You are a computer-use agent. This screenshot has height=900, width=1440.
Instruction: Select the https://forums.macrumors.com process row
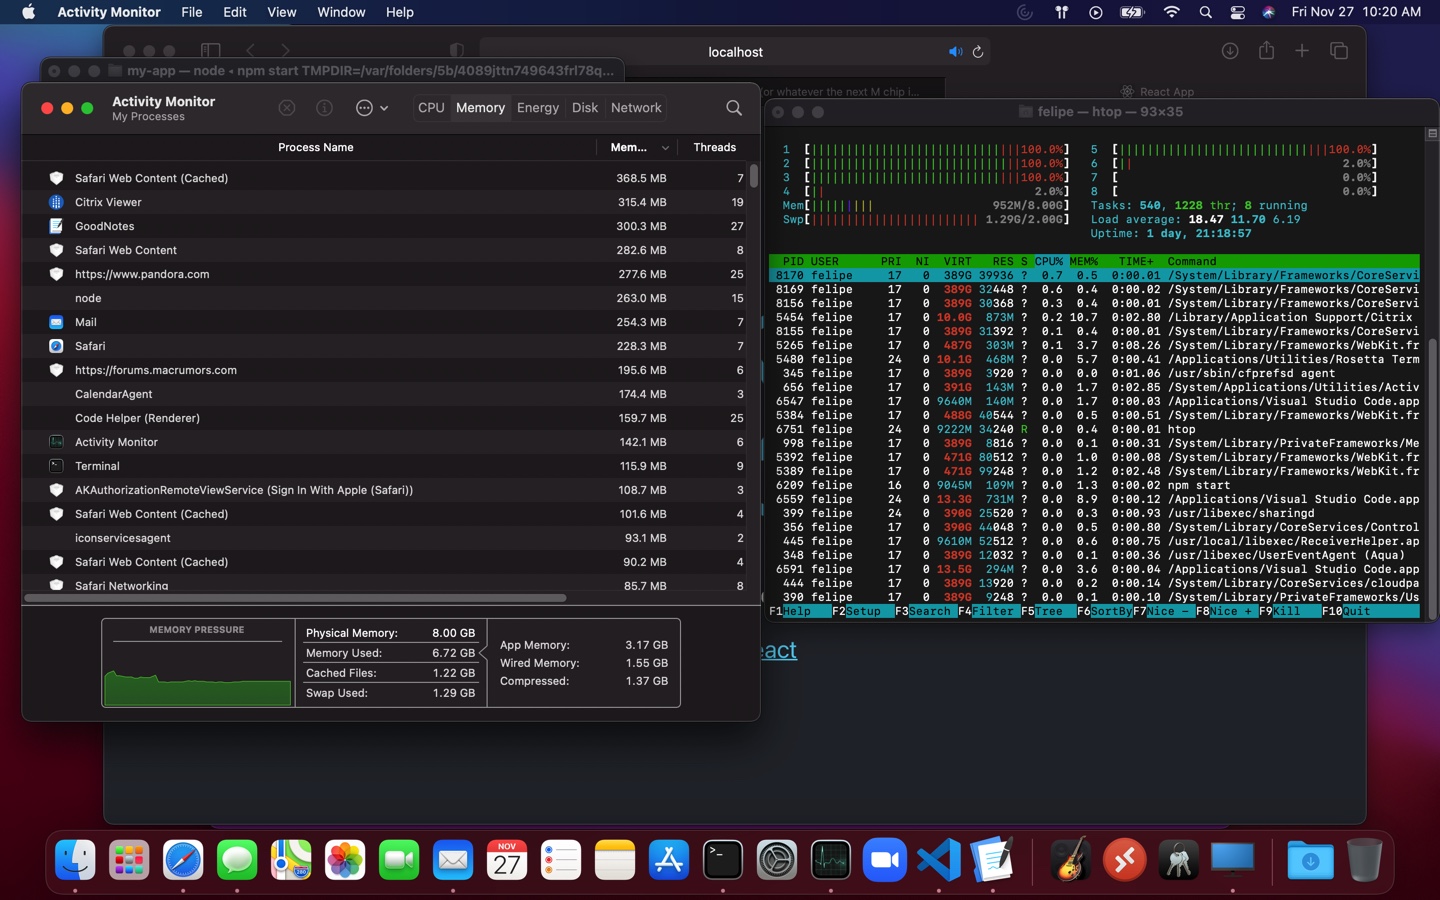click(x=385, y=370)
